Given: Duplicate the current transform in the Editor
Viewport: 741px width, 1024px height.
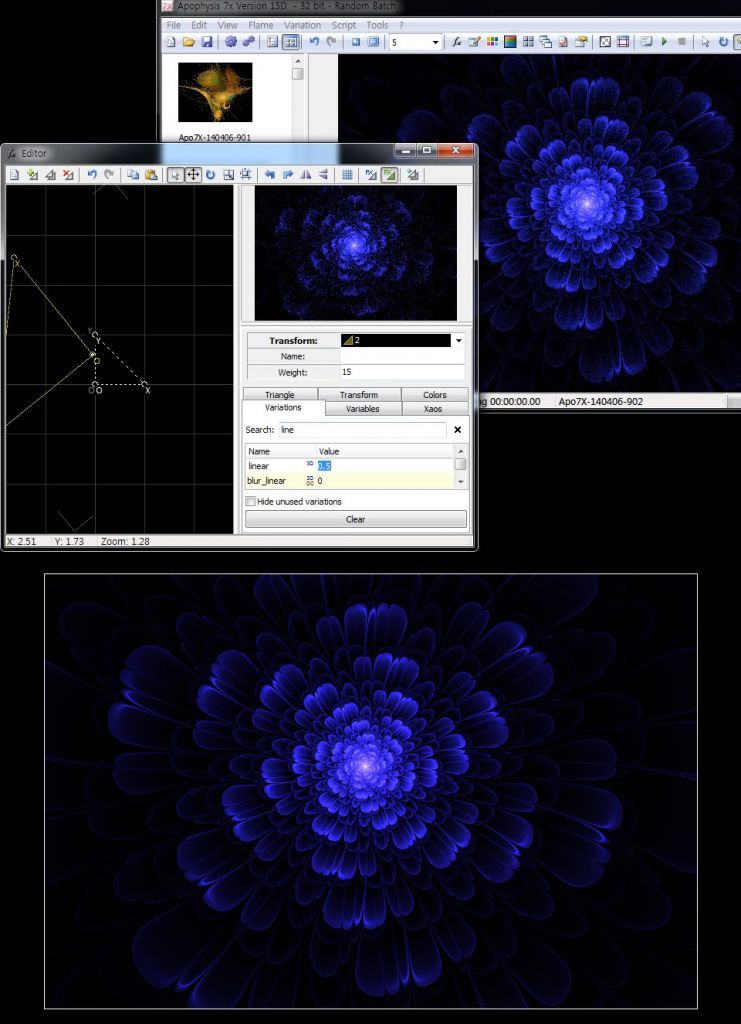Looking at the screenshot, I should click(50, 174).
